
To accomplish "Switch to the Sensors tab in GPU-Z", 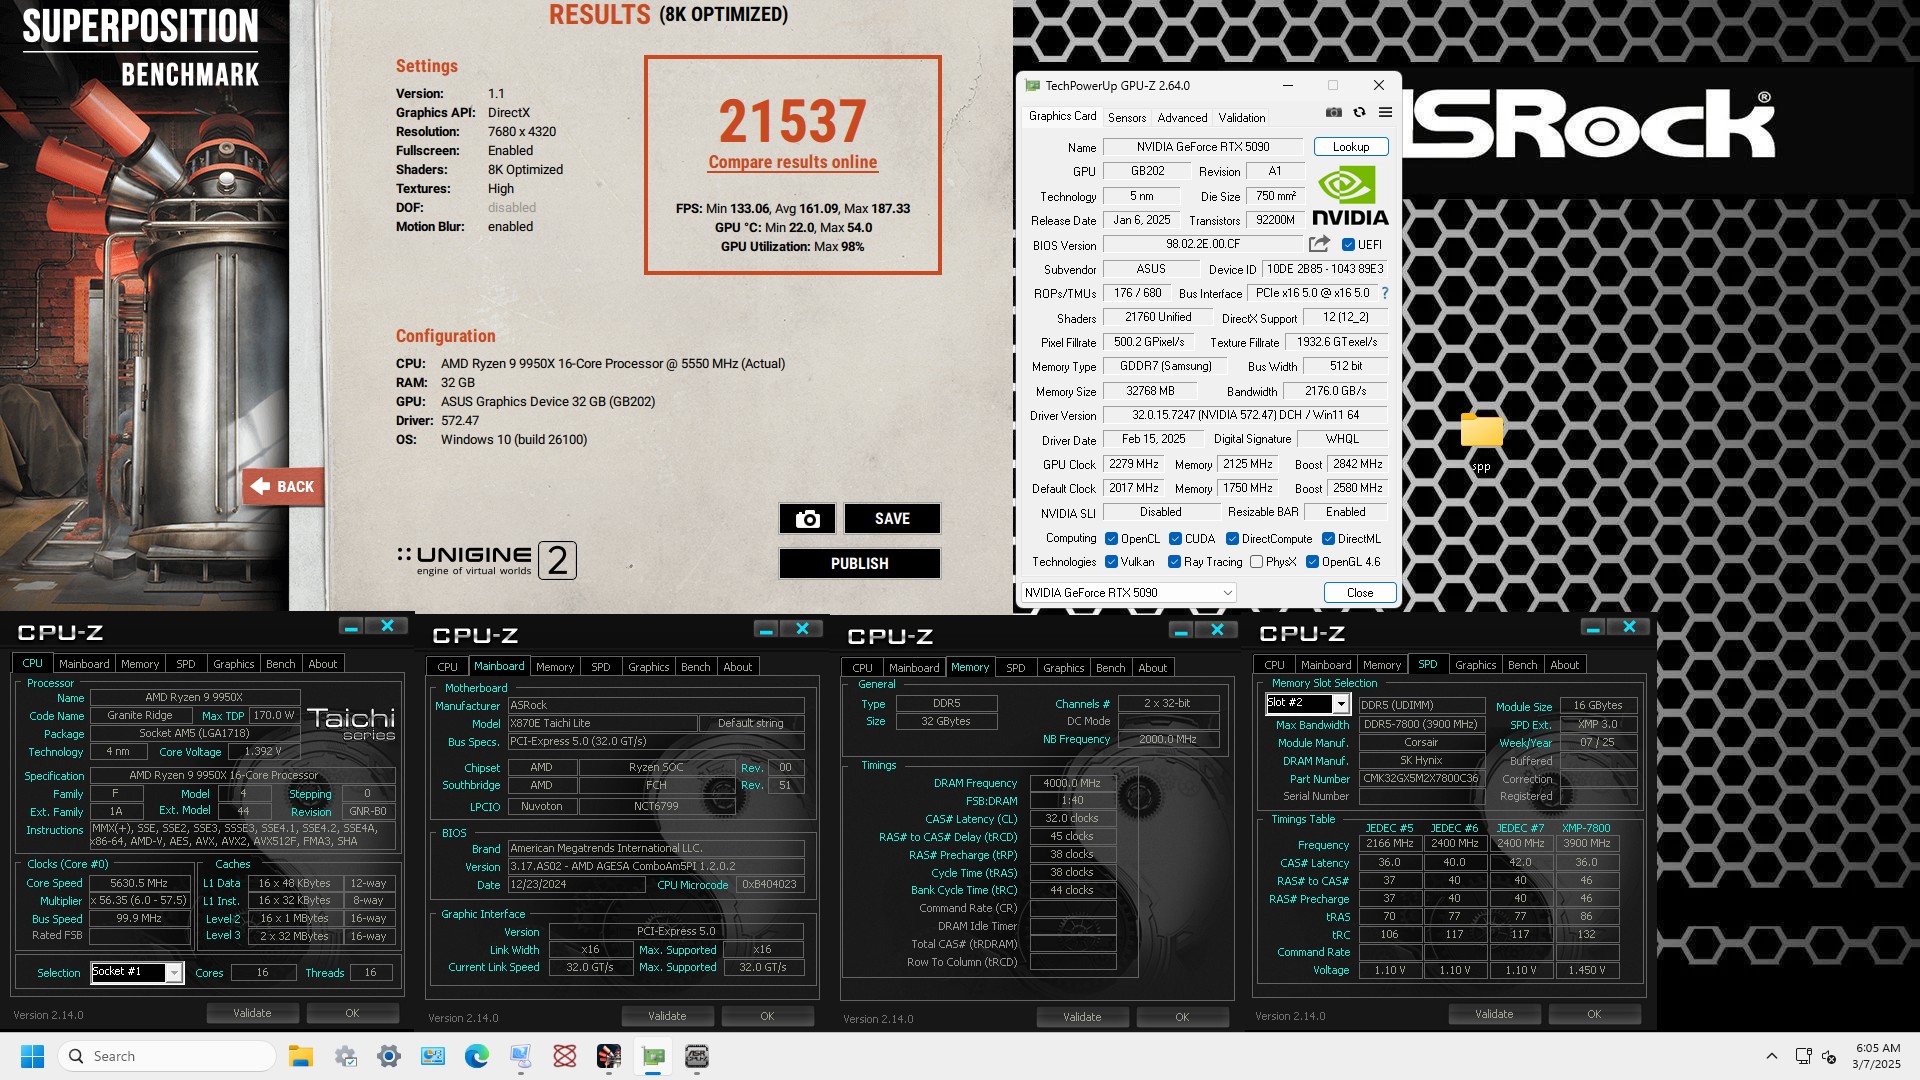I will (1126, 118).
